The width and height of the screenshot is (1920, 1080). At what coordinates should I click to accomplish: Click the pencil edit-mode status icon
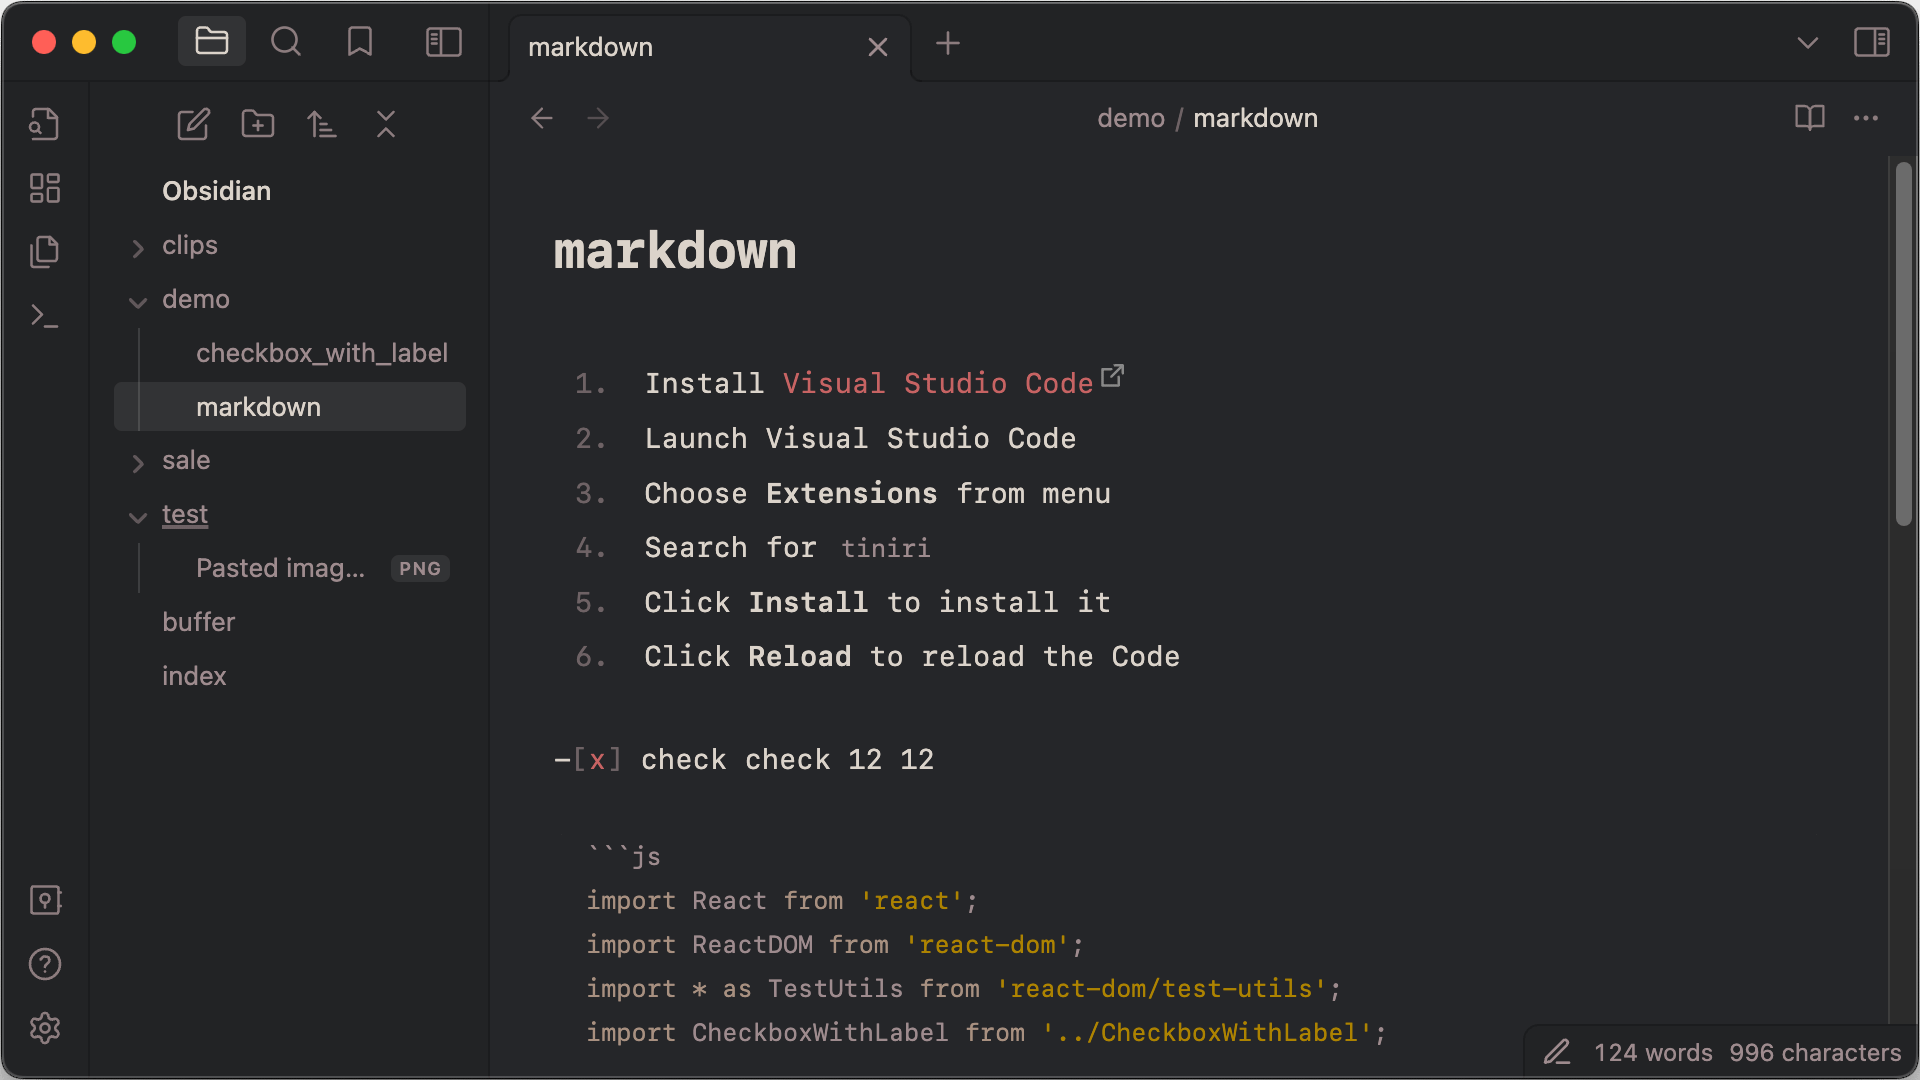tap(1557, 1052)
